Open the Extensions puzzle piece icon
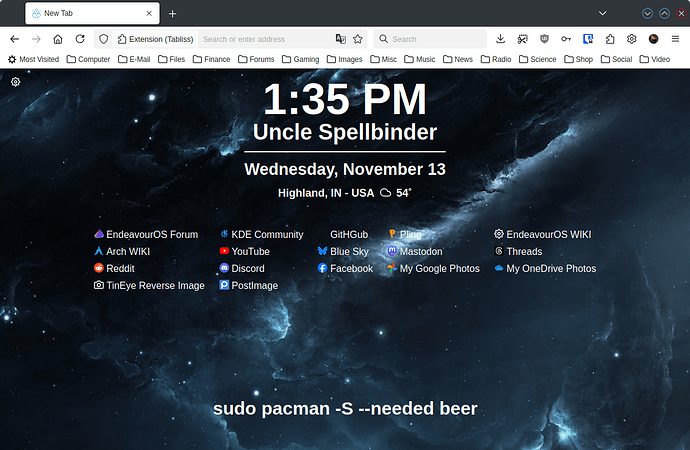 pyautogui.click(x=610, y=39)
